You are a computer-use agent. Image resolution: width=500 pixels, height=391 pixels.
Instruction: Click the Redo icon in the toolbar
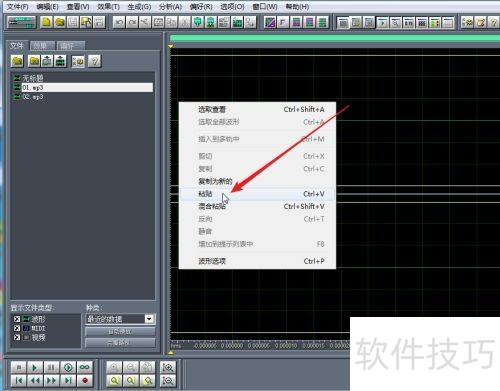point(132,22)
